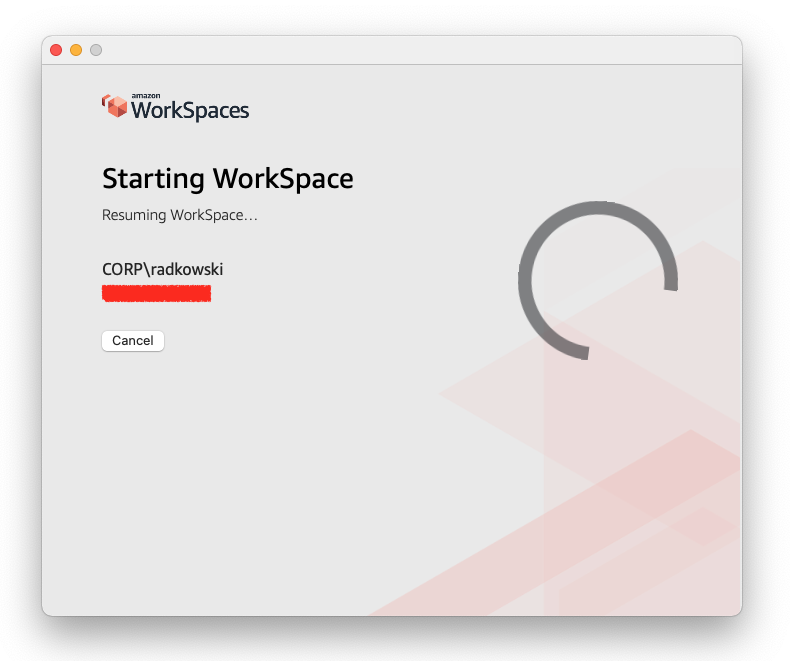Click the Amazon WorkSpaces cube logo
This screenshot has height=661, width=795.
pyautogui.click(x=115, y=106)
